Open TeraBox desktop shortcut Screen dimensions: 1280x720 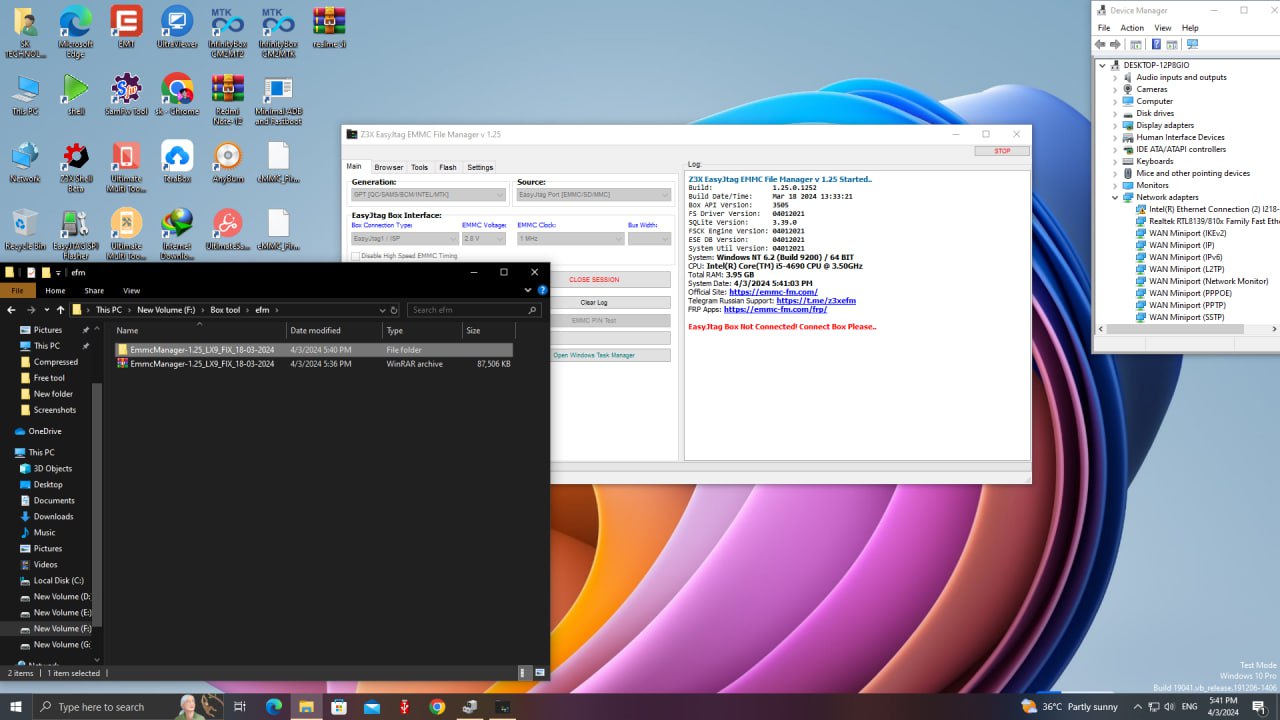click(x=177, y=162)
